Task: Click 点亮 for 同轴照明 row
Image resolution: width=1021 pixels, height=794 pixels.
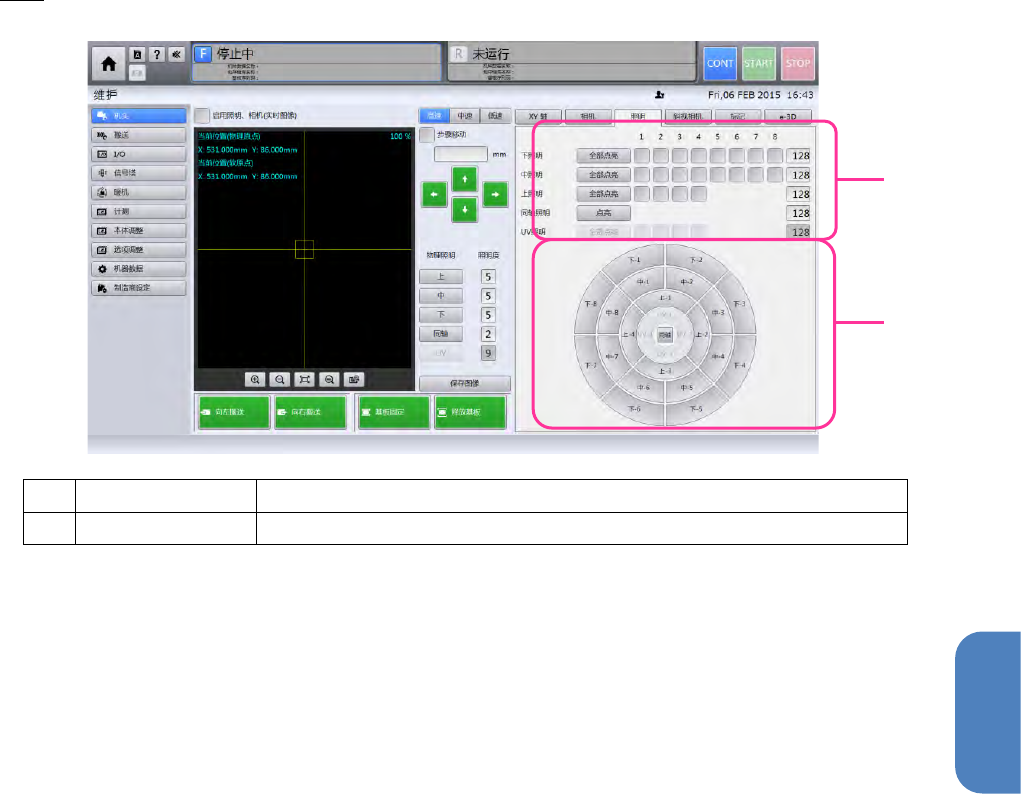Action: point(604,213)
